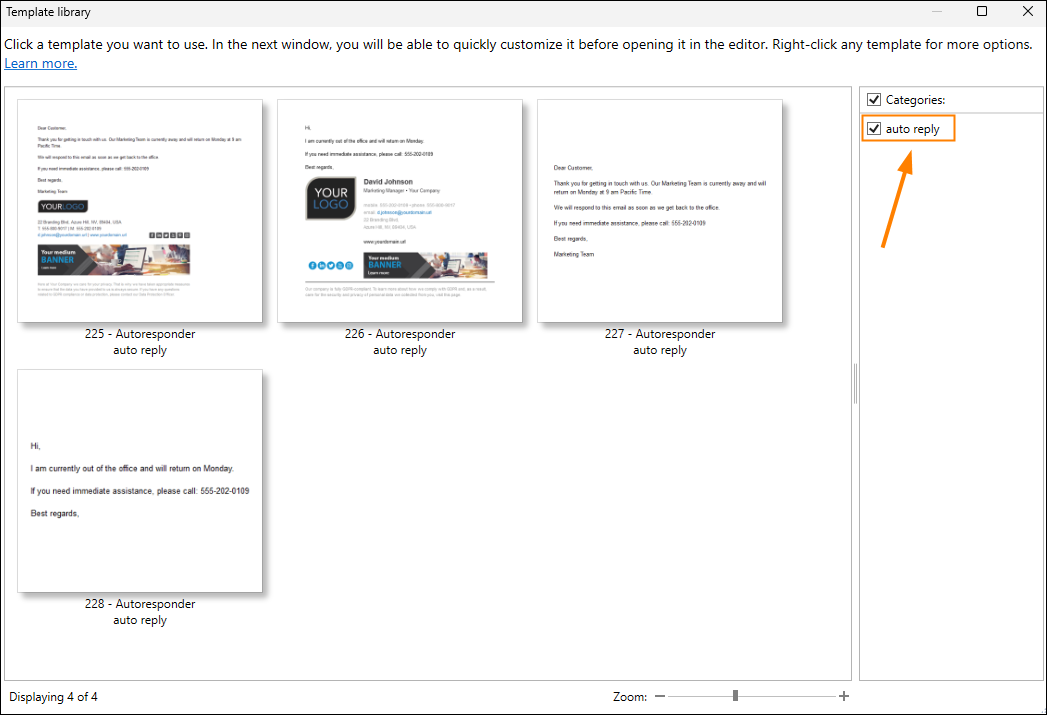
Task: Open the Learn more link
Action: pos(40,64)
